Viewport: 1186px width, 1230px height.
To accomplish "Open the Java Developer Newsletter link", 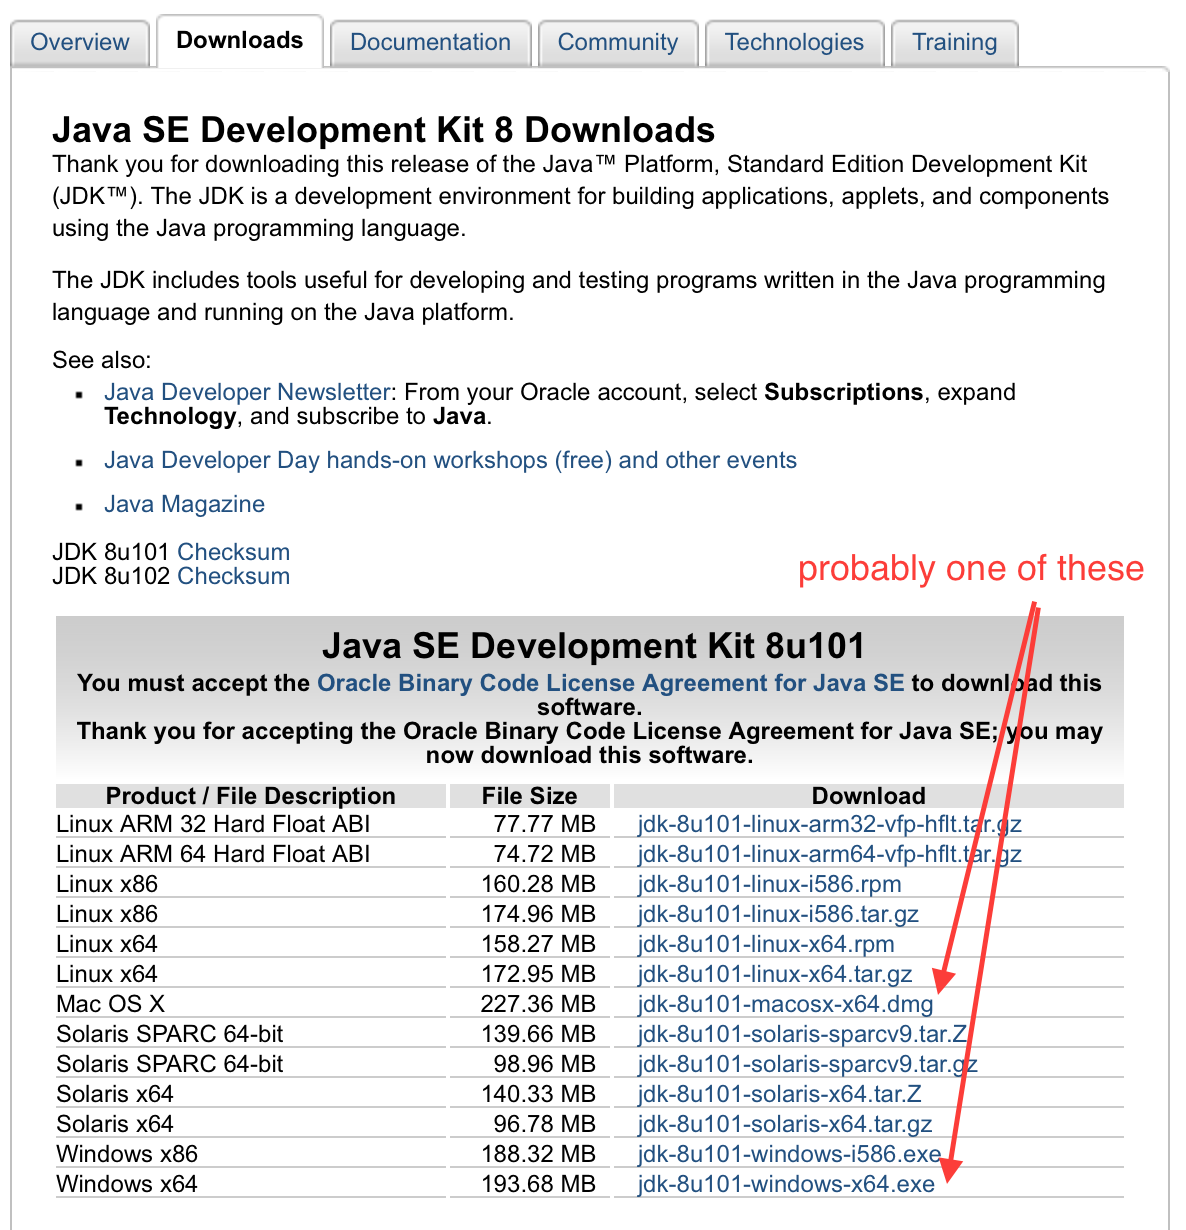I will coord(247,392).
